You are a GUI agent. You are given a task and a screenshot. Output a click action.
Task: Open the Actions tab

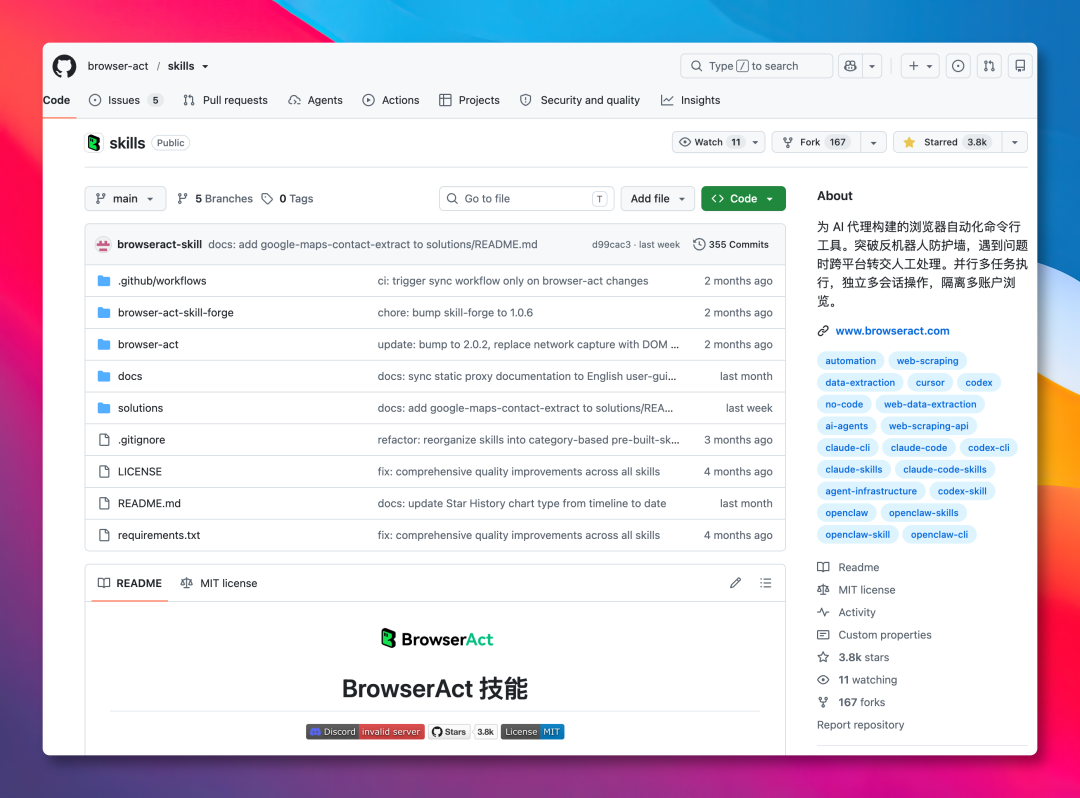point(391,101)
